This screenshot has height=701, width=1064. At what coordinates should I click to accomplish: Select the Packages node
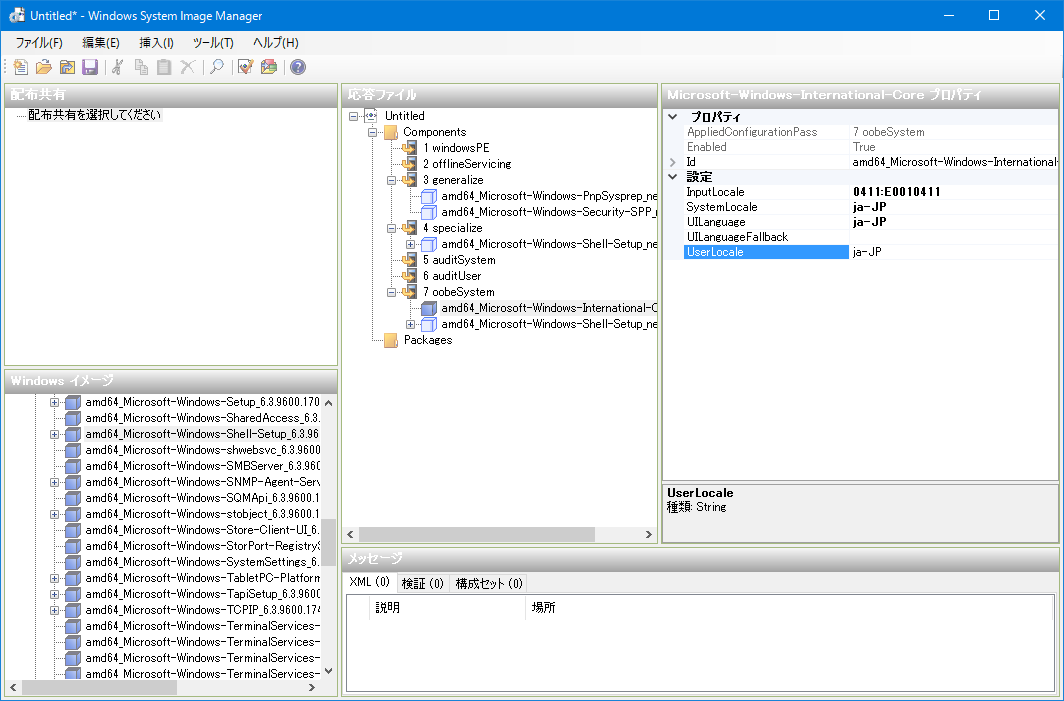428,340
